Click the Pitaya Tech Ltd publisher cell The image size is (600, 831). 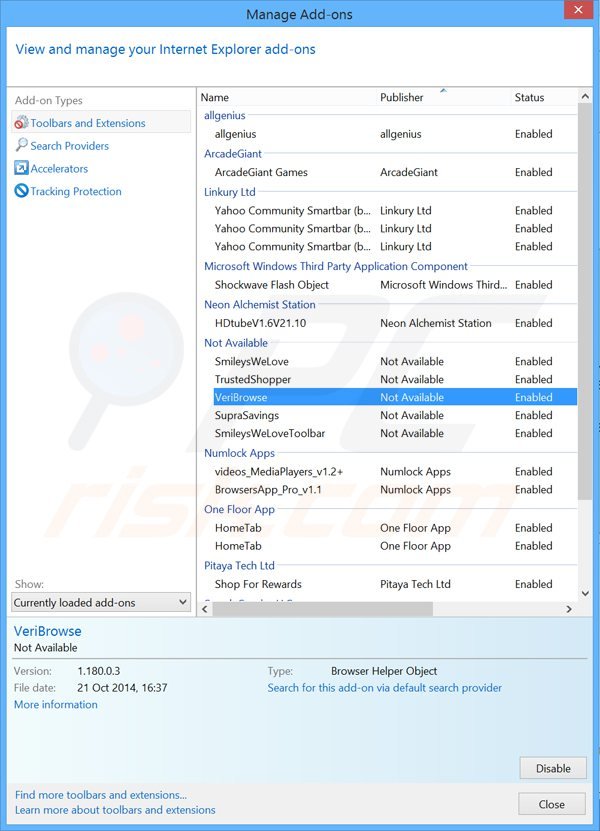415,584
